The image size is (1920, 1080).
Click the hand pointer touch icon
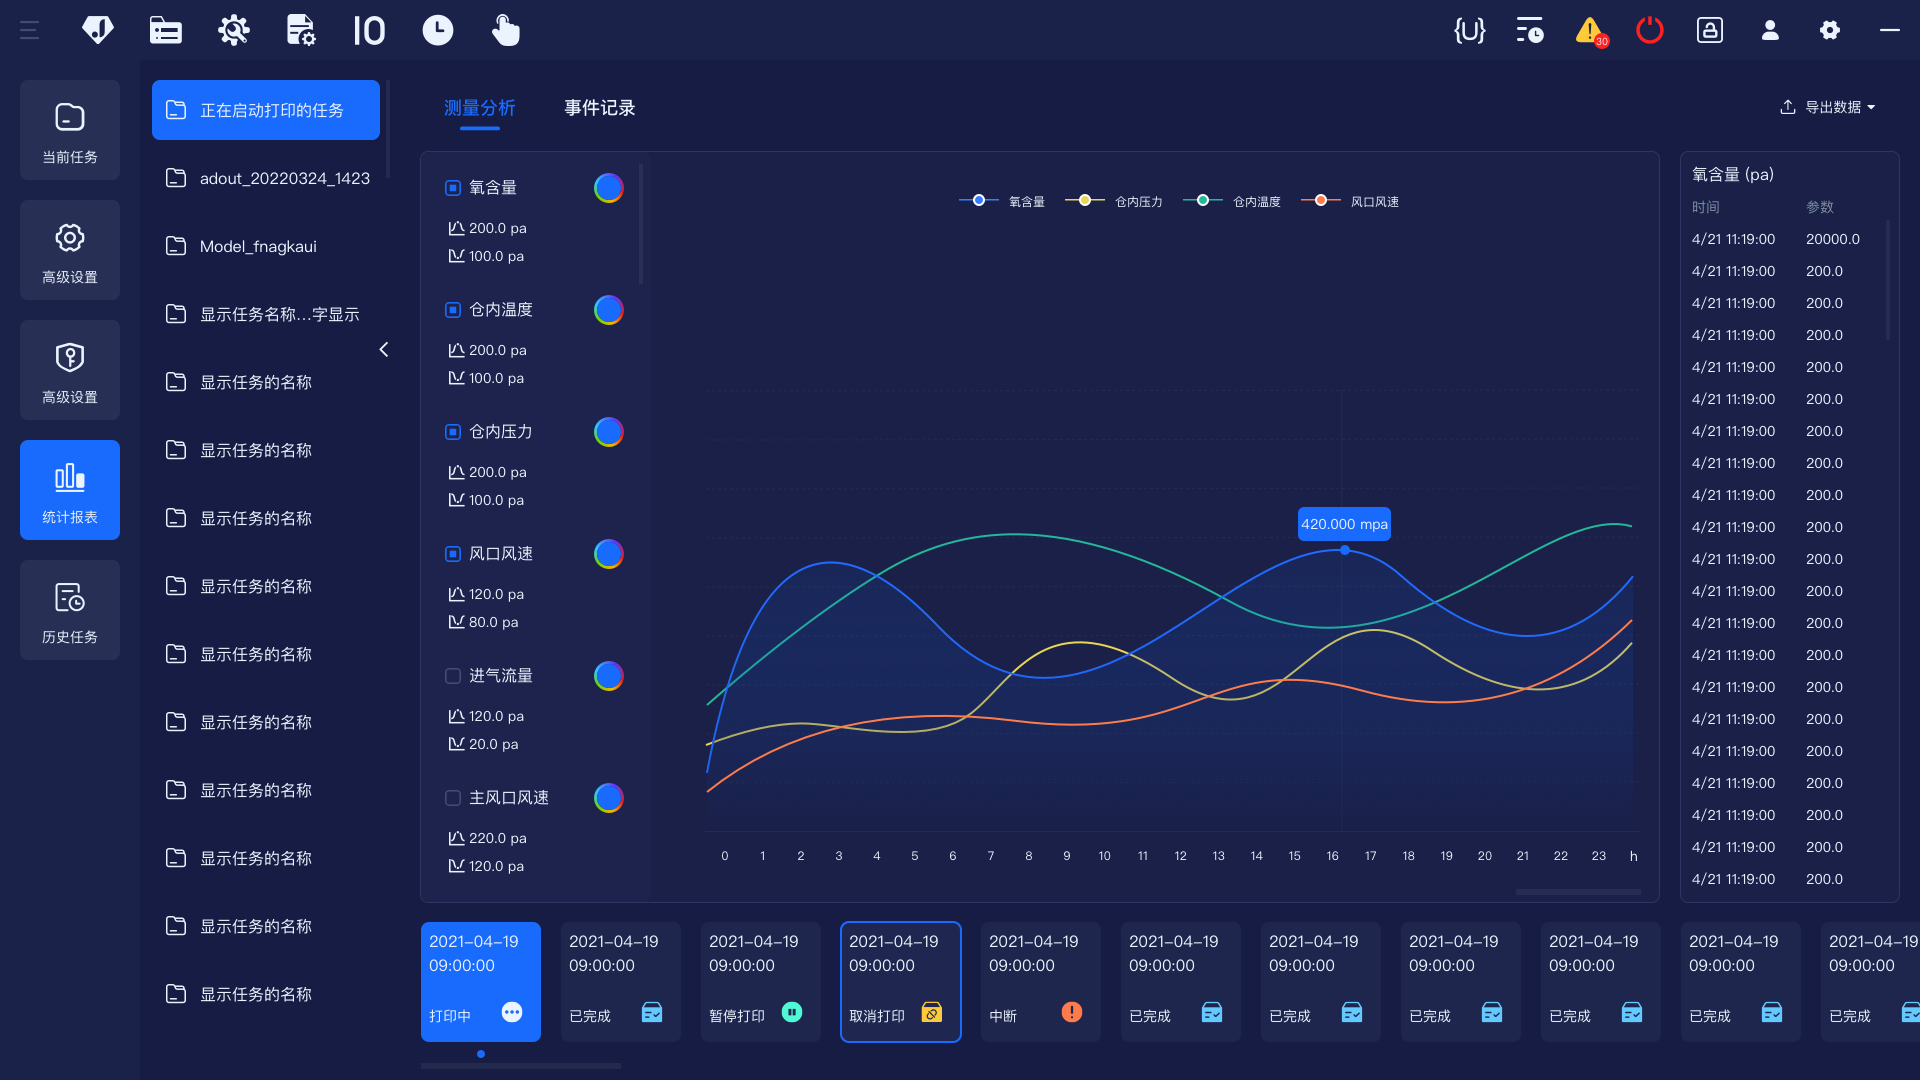506,30
